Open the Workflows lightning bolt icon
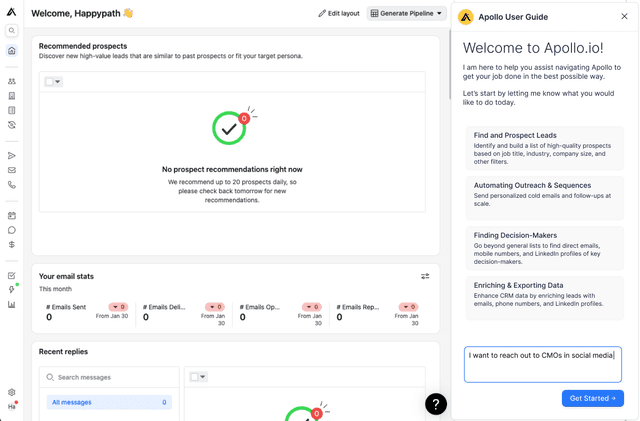 [x=11, y=290]
